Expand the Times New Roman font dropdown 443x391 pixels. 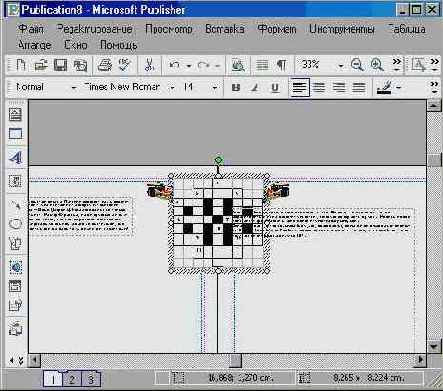pyautogui.click(x=172, y=88)
